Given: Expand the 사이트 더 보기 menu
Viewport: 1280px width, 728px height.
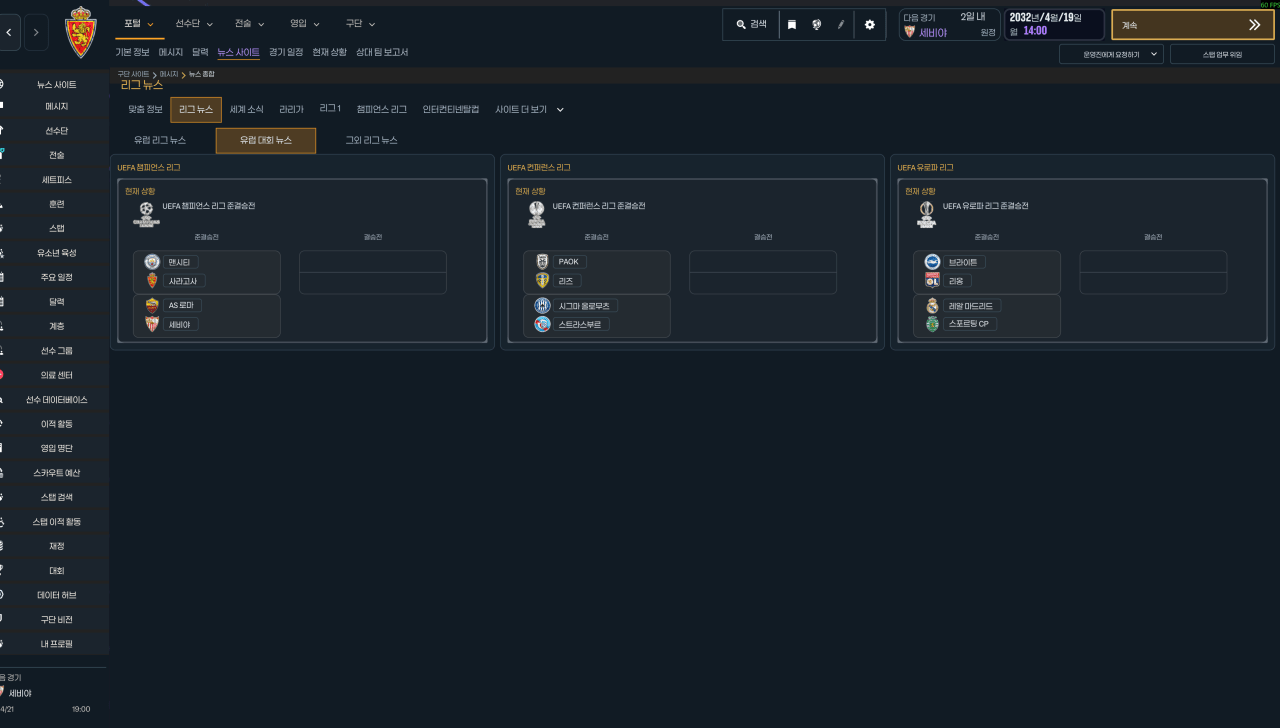Looking at the screenshot, I should click(530, 109).
